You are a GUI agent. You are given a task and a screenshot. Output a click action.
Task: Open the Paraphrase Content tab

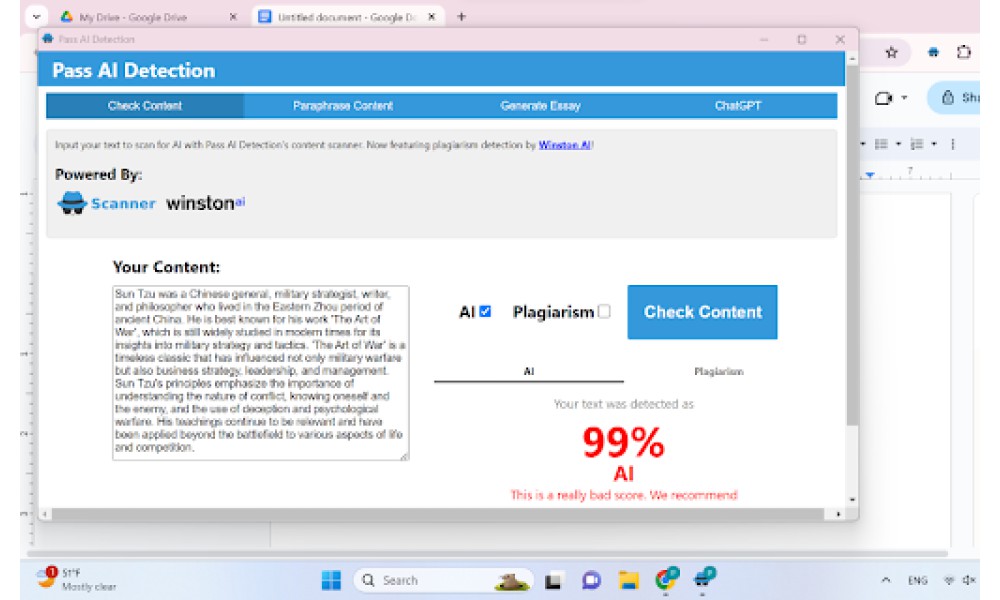(342, 106)
